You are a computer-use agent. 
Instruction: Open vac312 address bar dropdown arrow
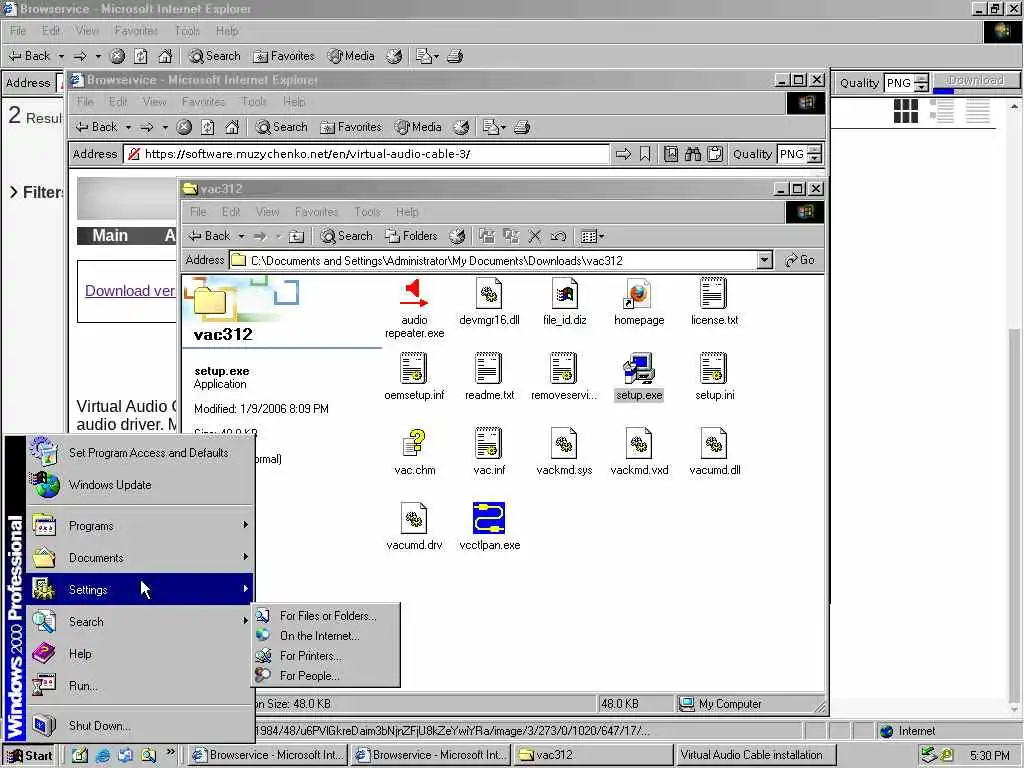coord(765,260)
